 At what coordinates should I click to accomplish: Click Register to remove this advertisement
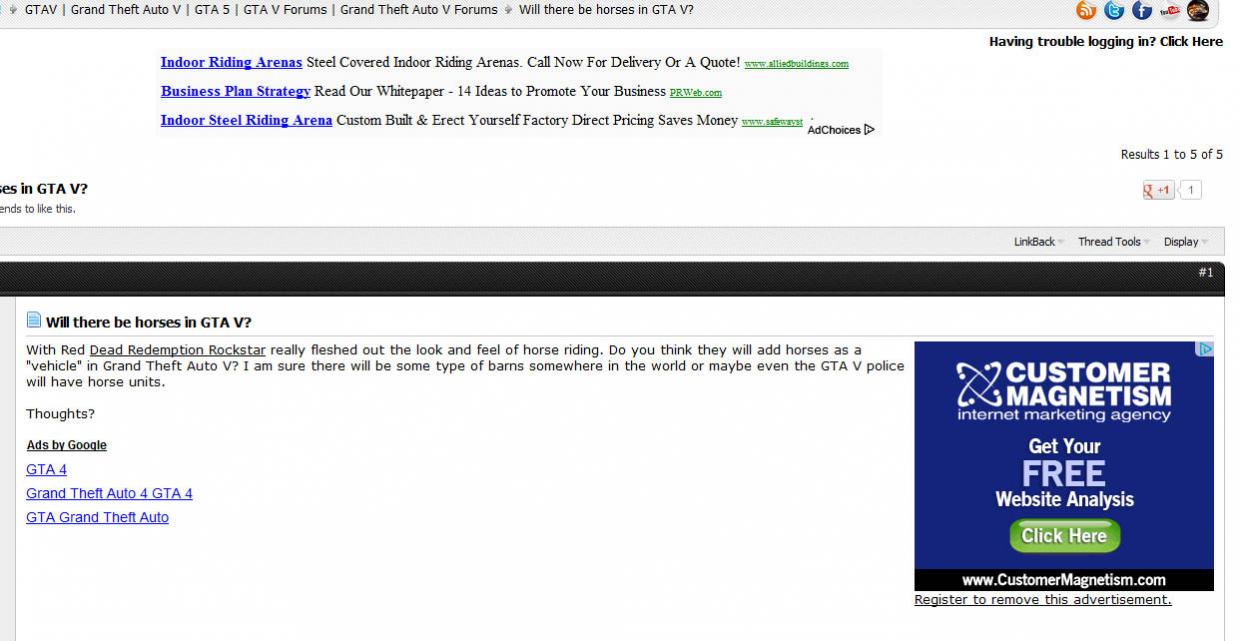(1042, 599)
